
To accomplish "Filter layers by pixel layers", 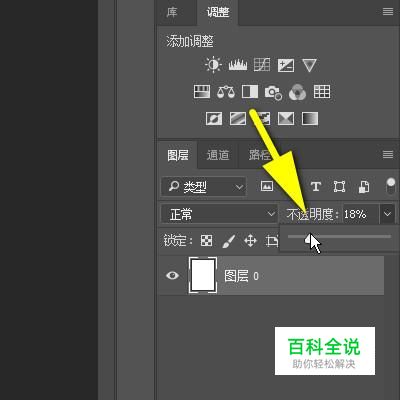I will click(267, 186).
